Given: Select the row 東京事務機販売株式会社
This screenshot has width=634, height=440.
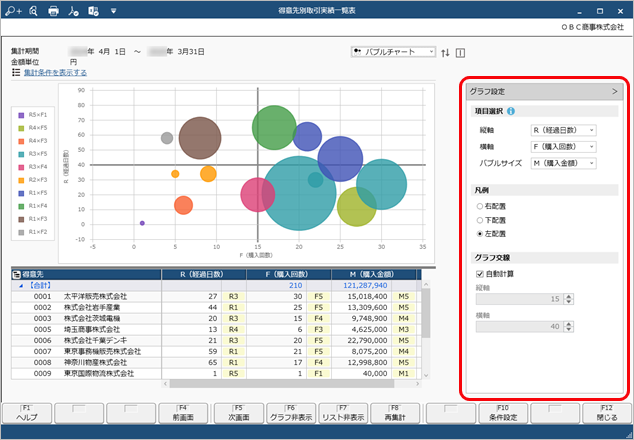Looking at the screenshot, I should pyautogui.click(x=216, y=351).
